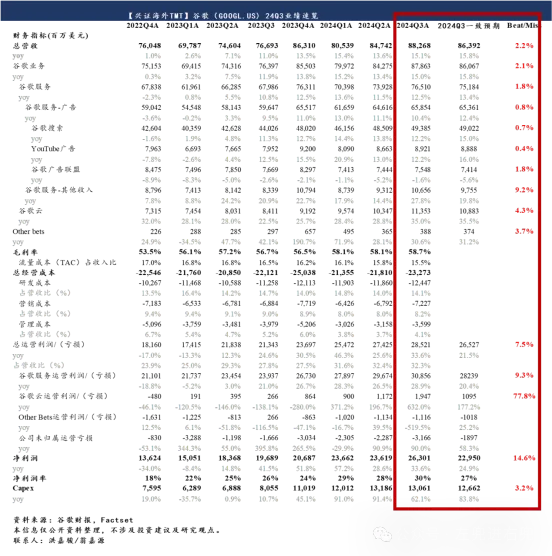This screenshot has height=556, width=552.
Task: Click the 77.8% beat value
Action: [x=524, y=396]
